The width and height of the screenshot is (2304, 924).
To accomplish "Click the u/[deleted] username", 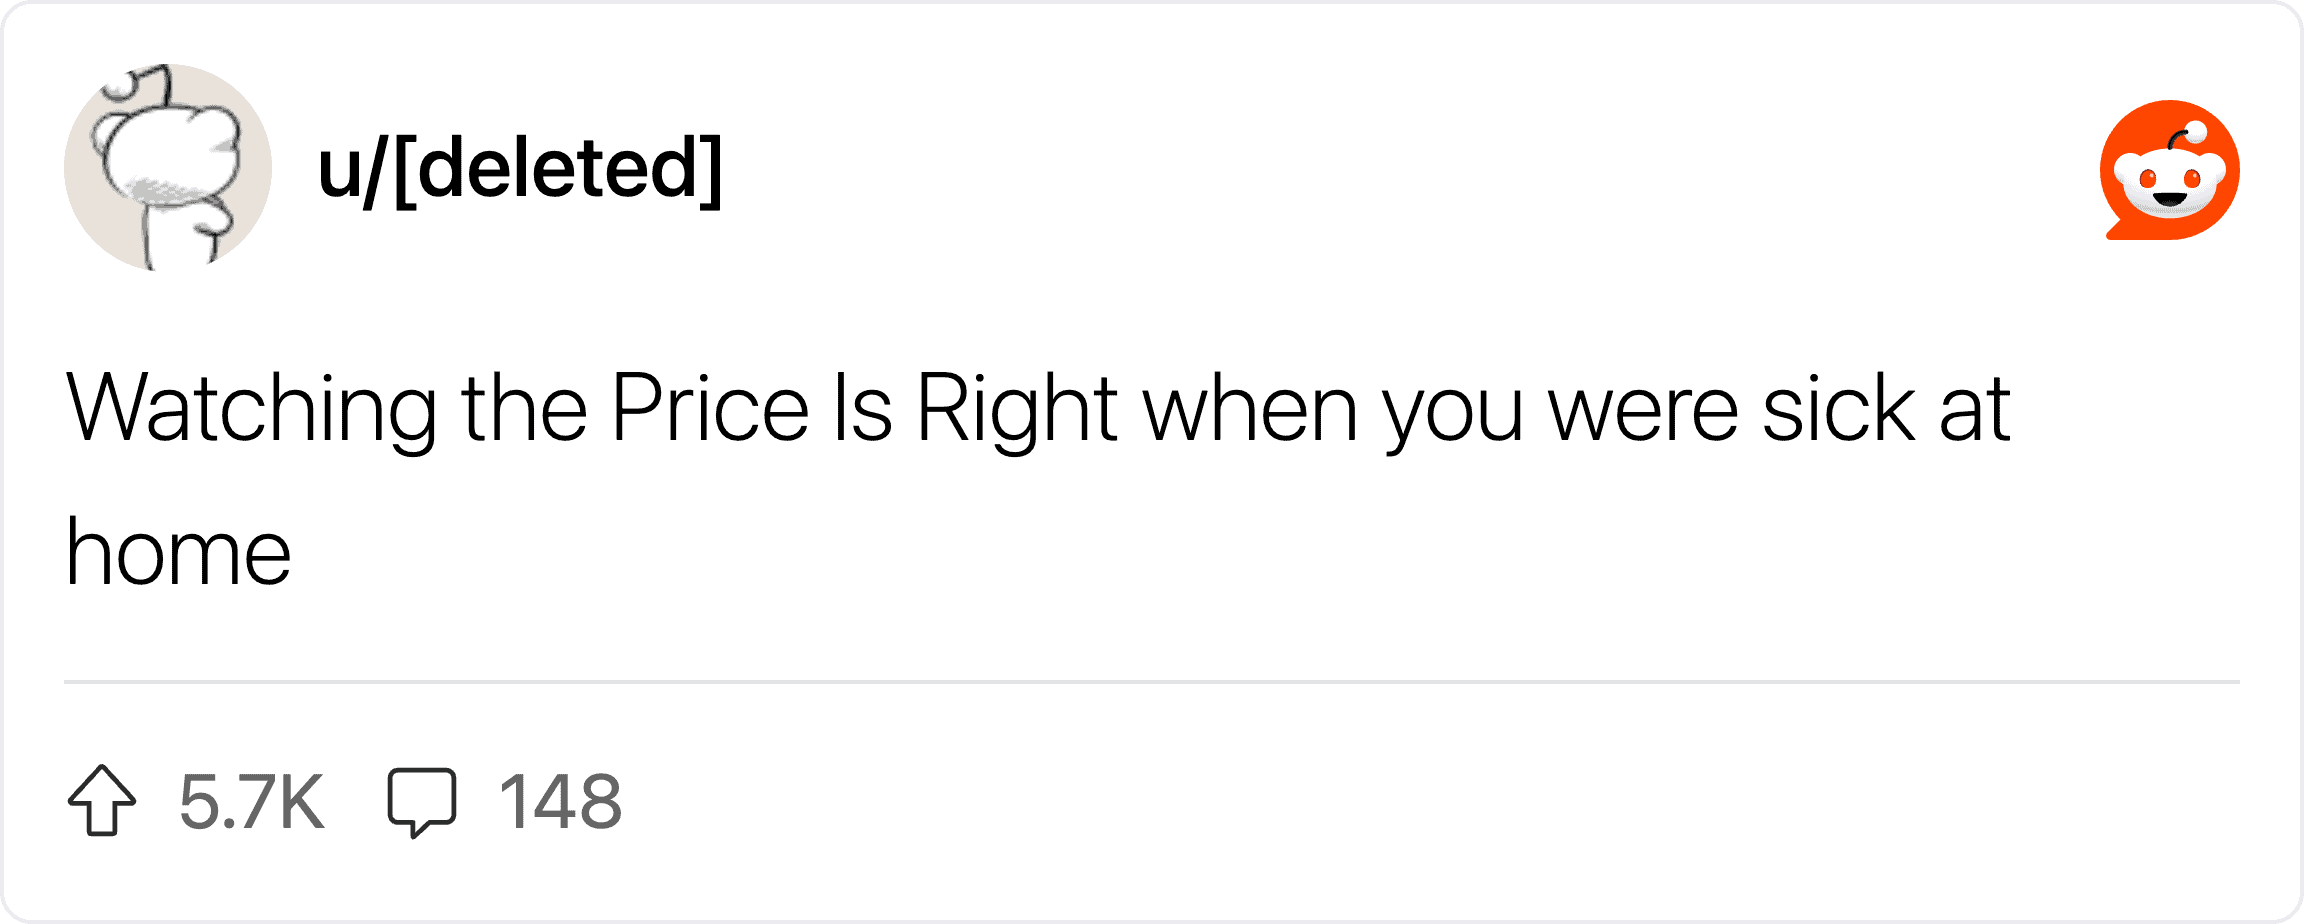I will 519,169.
